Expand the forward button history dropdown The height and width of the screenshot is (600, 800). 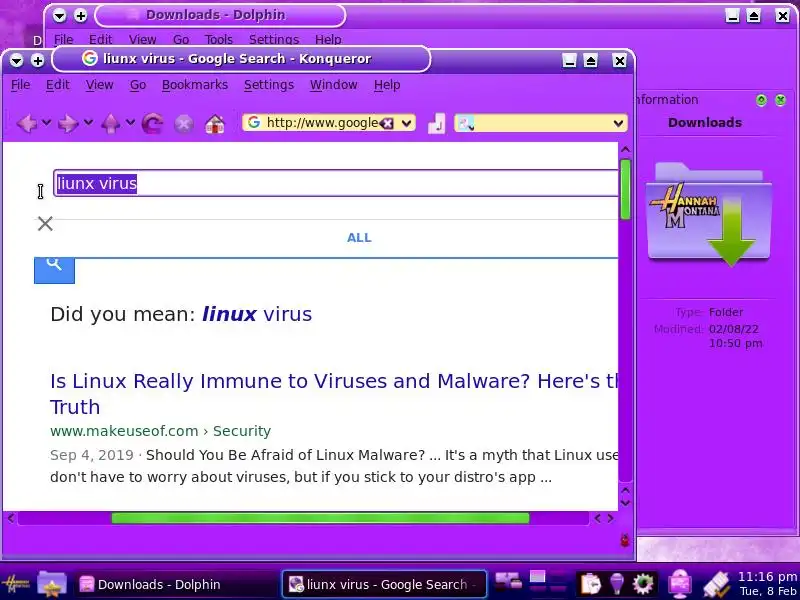[88, 122]
